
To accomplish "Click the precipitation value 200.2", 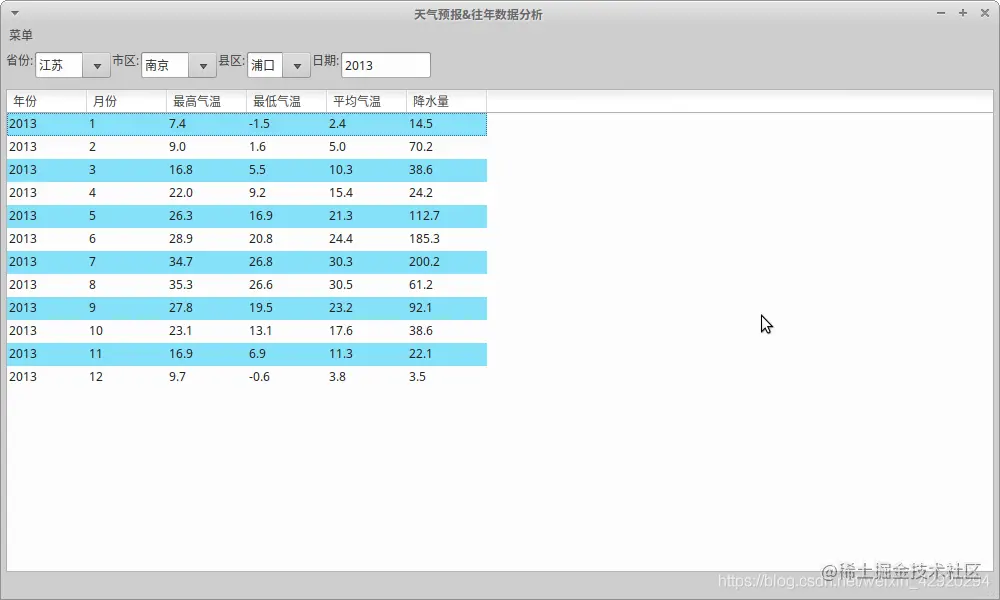I will coord(424,261).
